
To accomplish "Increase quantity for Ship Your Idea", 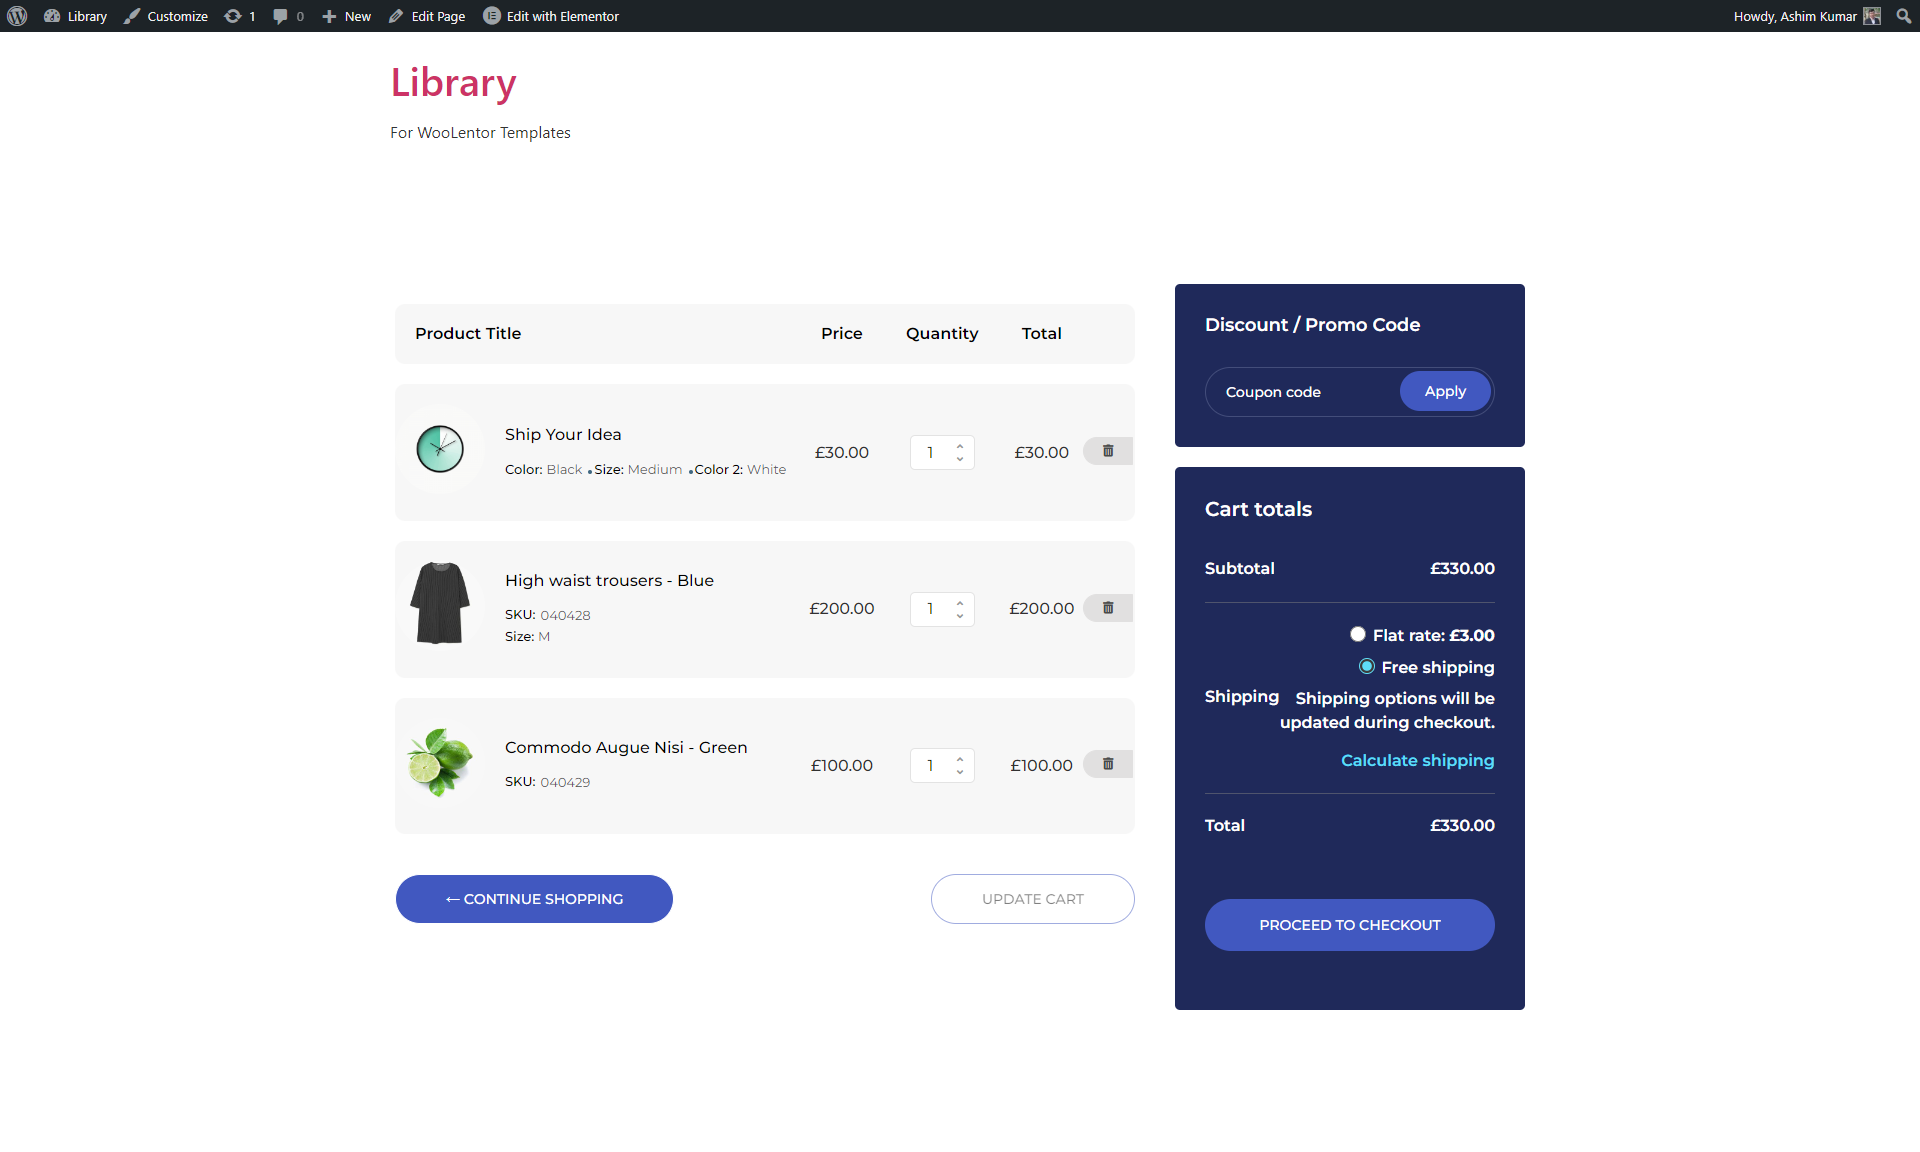I will click(x=960, y=446).
